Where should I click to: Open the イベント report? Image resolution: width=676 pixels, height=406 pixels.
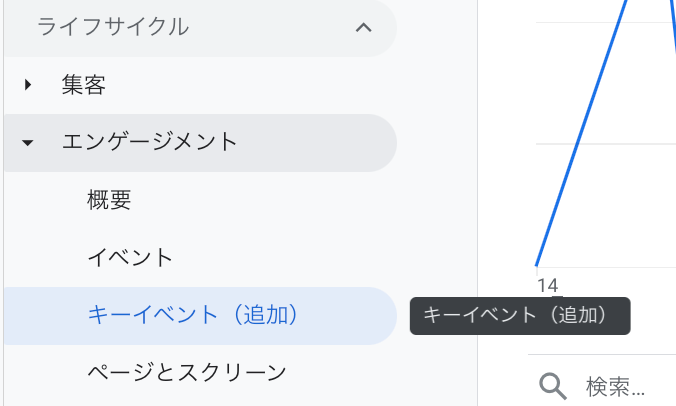pyautogui.click(x=130, y=258)
